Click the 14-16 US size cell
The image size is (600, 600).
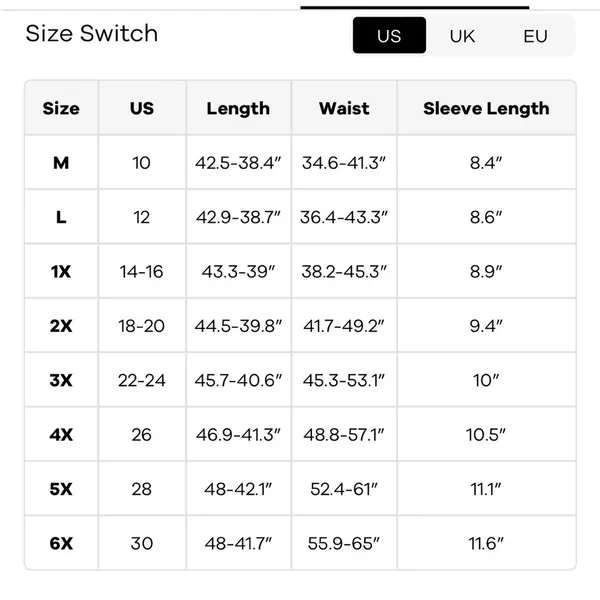(142, 271)
